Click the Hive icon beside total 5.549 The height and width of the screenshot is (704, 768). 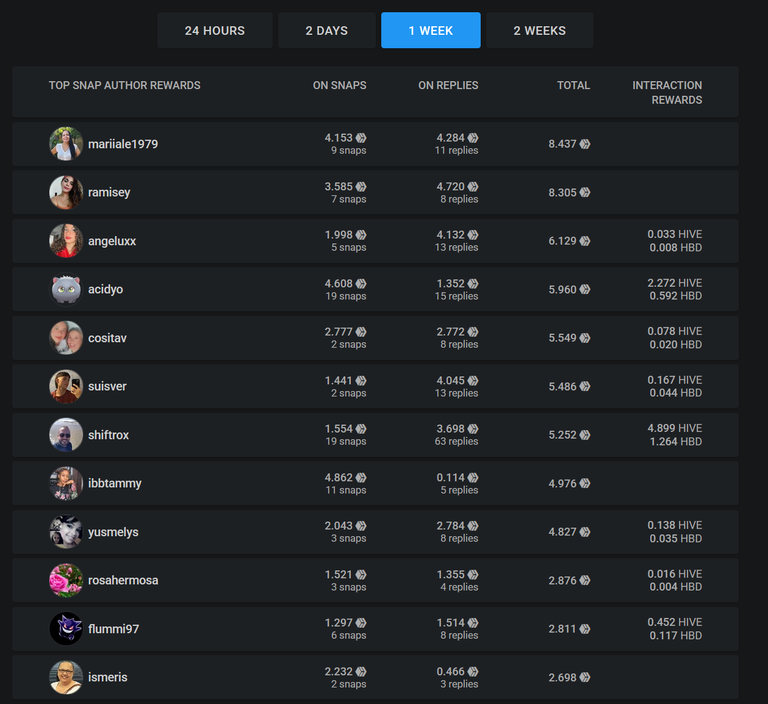point(585,338)
